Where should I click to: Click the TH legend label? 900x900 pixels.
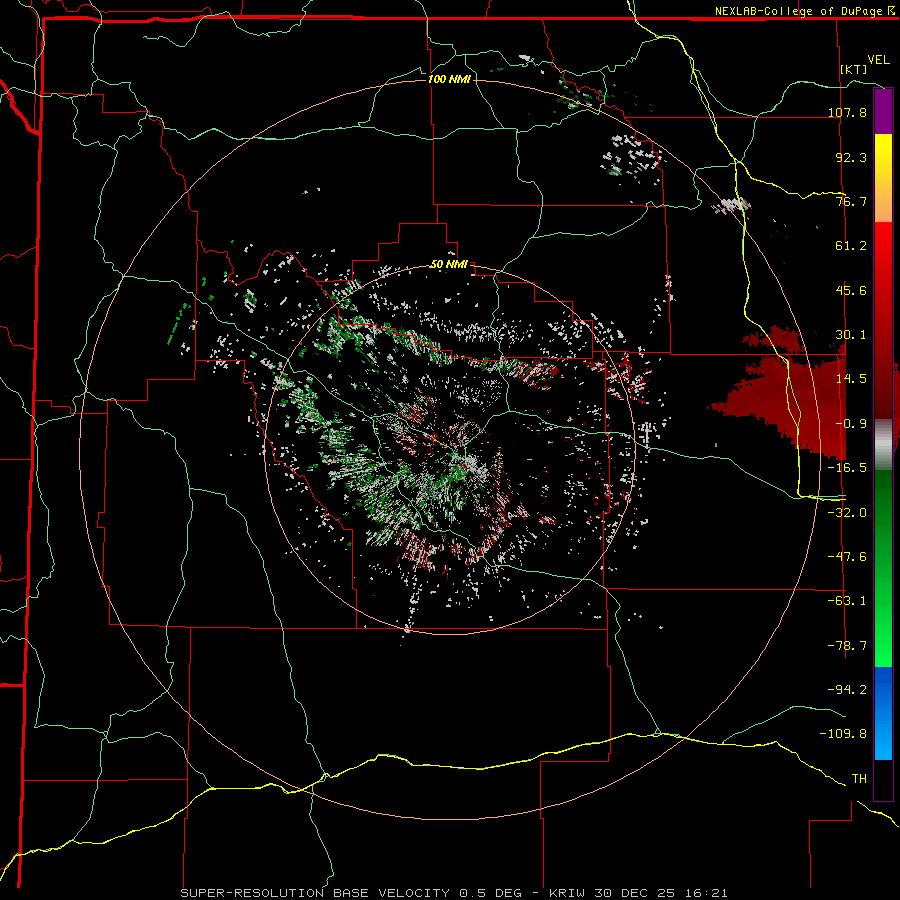859,778
